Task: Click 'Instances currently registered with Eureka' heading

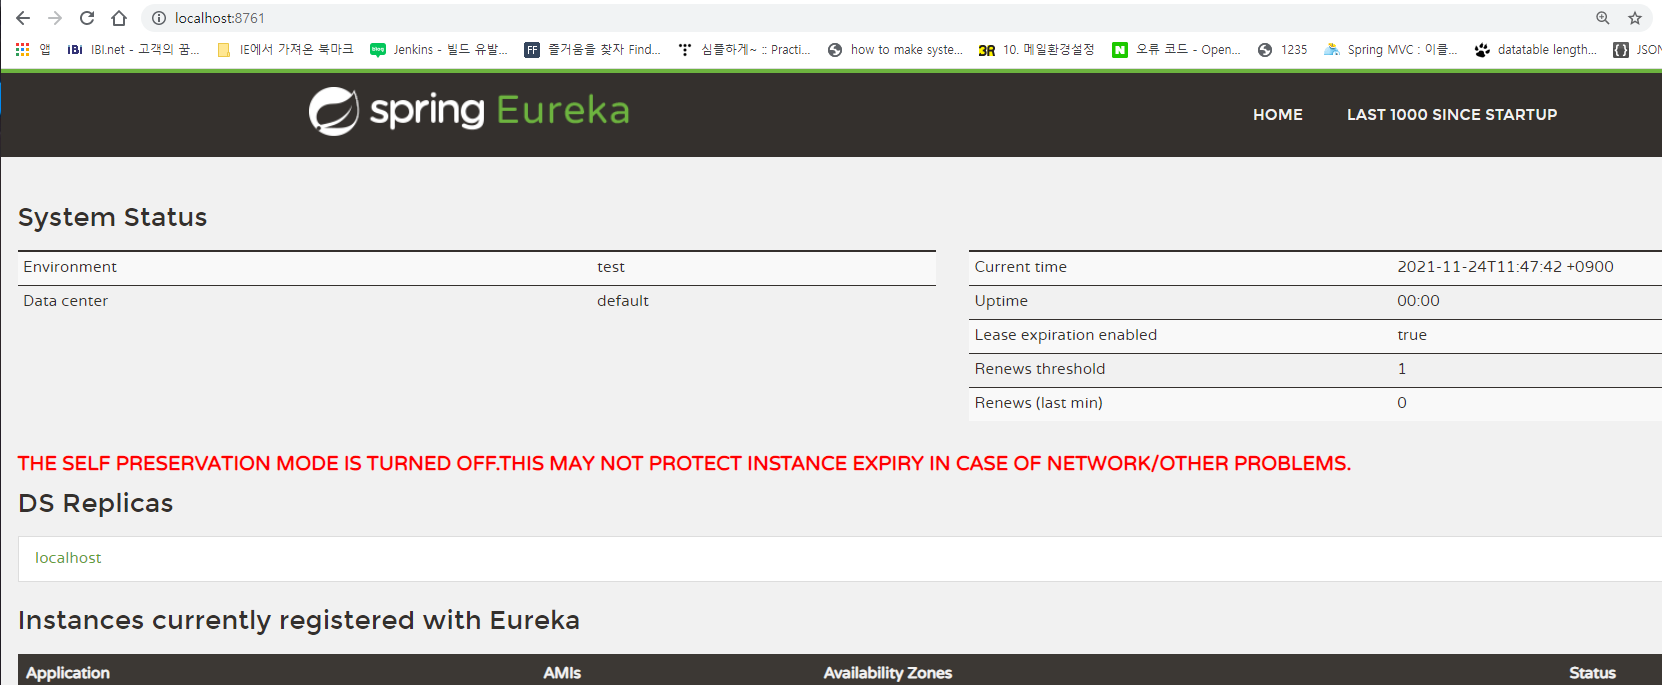Action: coord(299,620)
